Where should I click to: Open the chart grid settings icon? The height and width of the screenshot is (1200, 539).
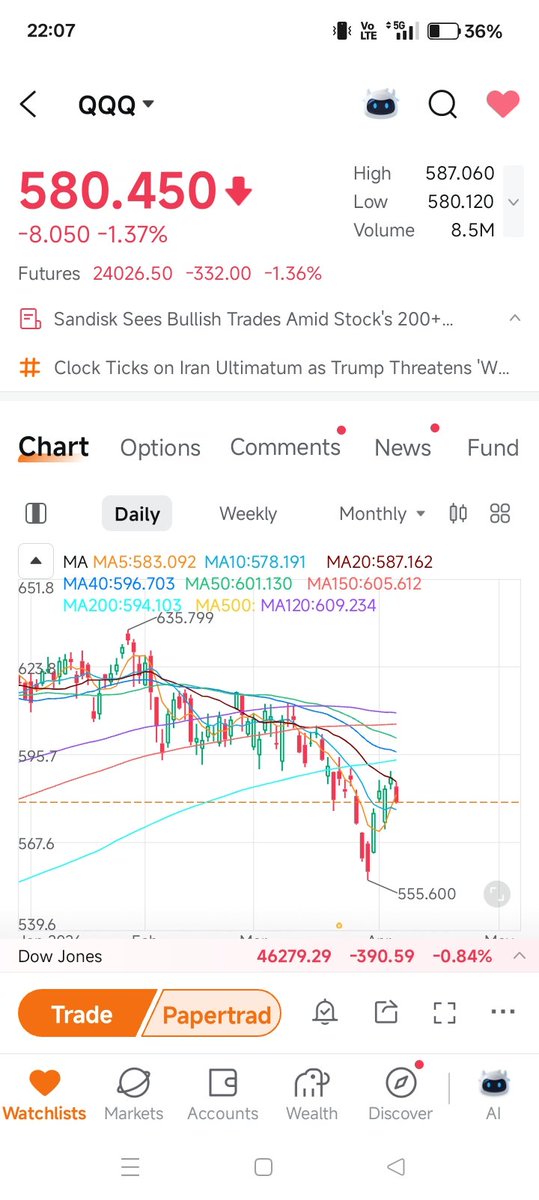[500, 514]
